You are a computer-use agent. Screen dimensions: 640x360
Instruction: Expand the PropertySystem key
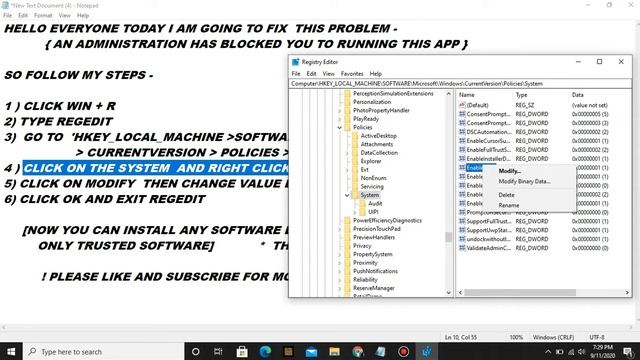340,254
